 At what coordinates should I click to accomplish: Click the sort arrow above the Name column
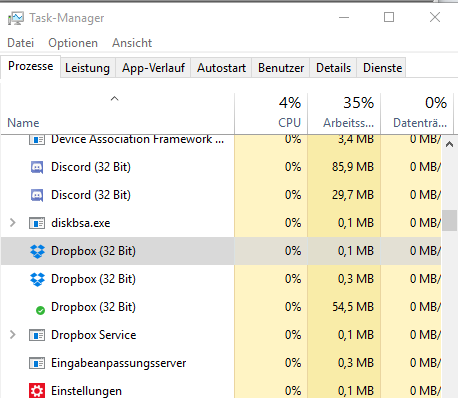(x=114, y=99)
